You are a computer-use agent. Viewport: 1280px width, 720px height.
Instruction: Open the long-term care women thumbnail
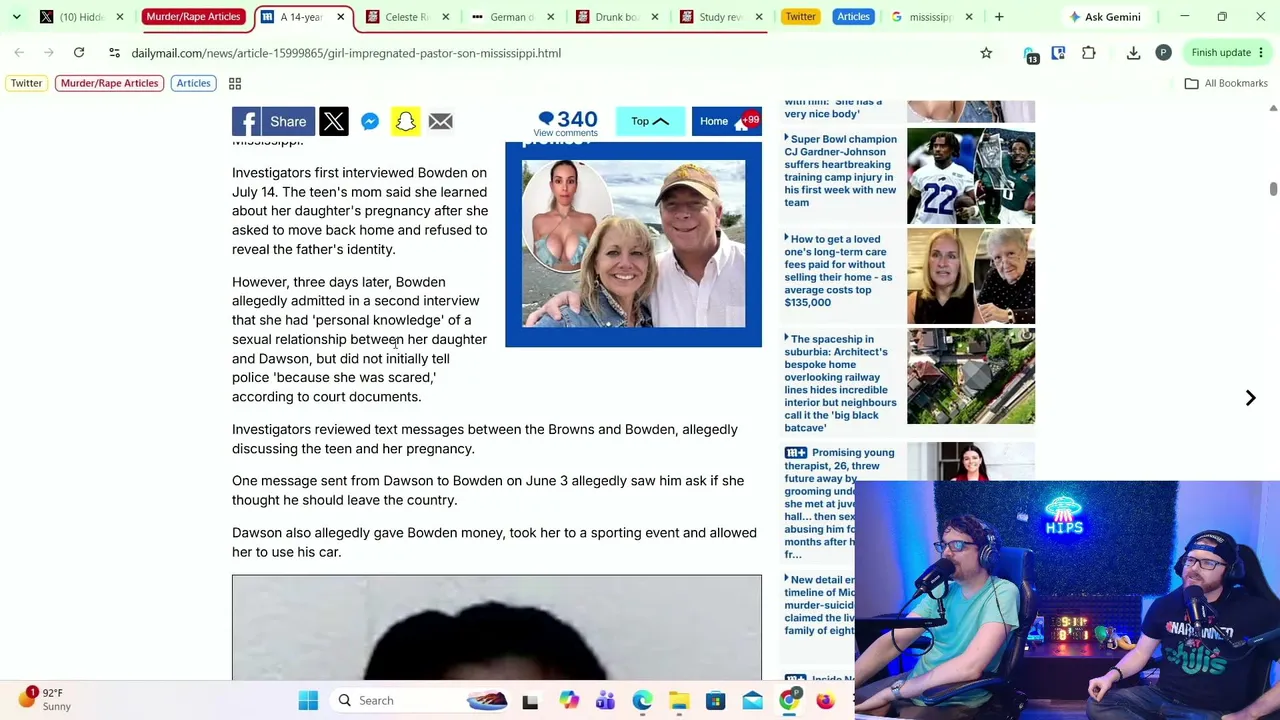click(x=971, y=276)
